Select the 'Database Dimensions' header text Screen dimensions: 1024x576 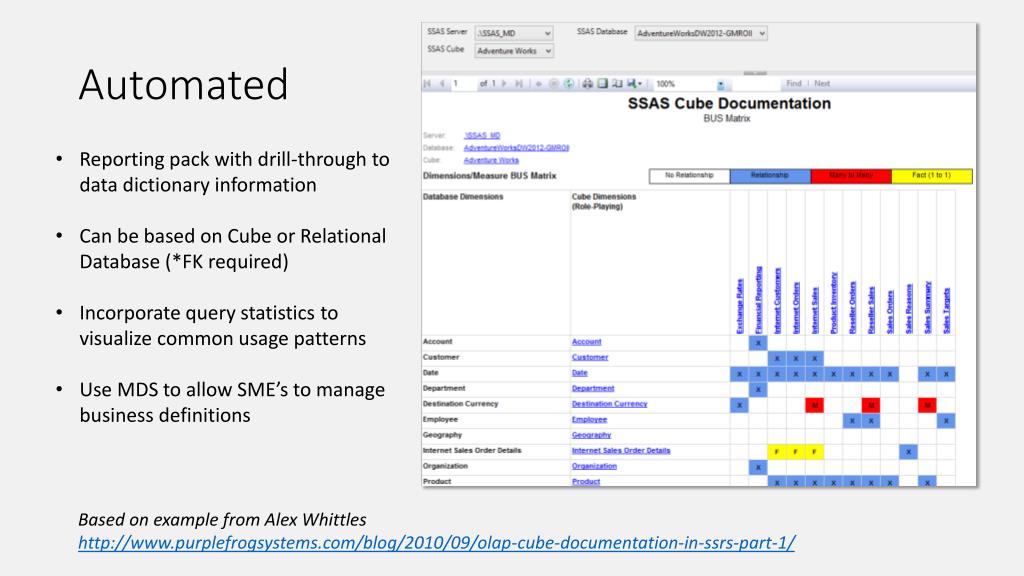(x=463, y=197)
